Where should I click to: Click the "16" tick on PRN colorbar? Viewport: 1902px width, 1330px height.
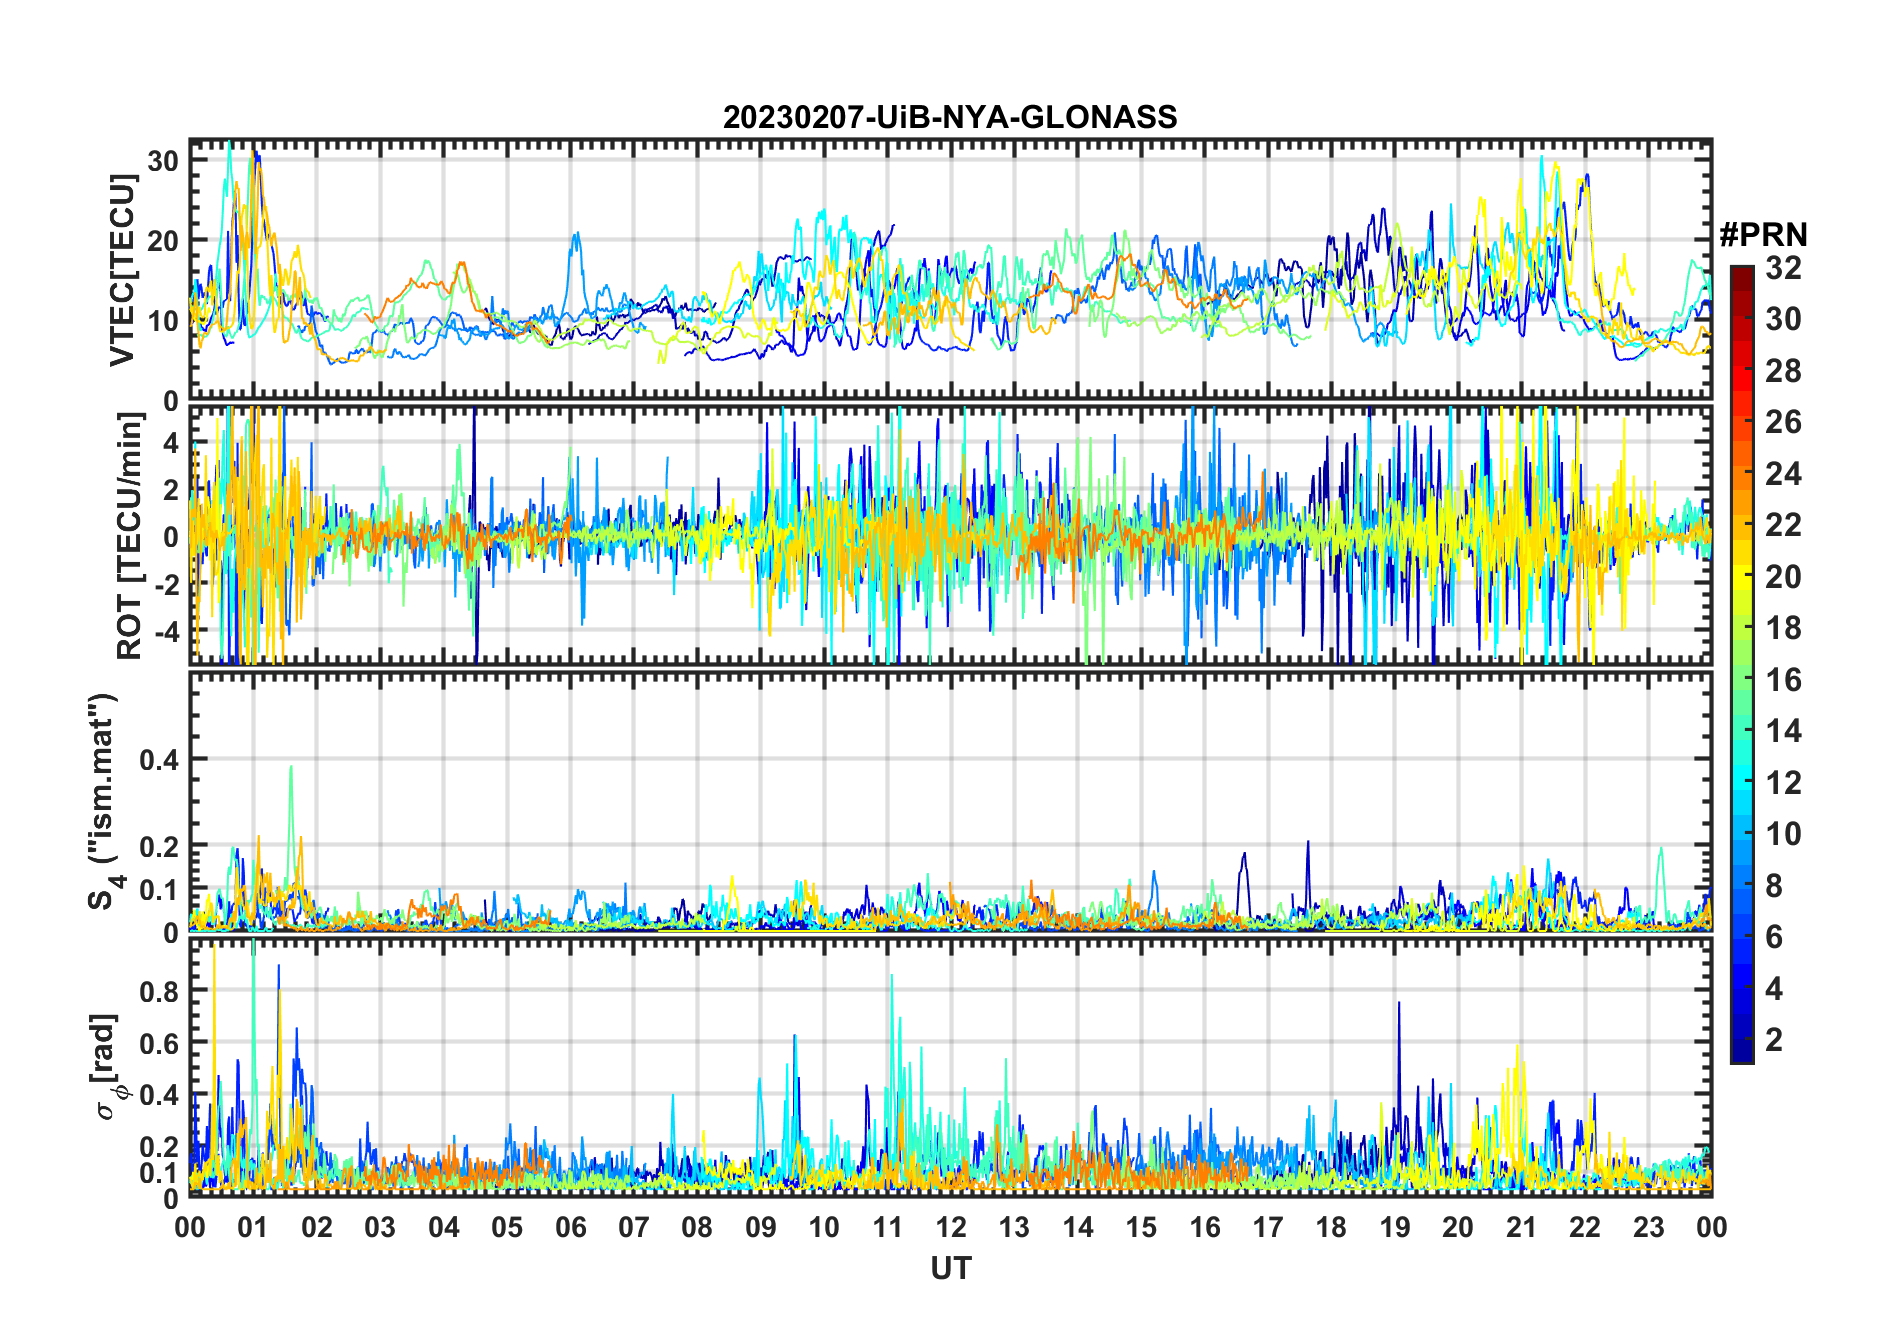1784,680
